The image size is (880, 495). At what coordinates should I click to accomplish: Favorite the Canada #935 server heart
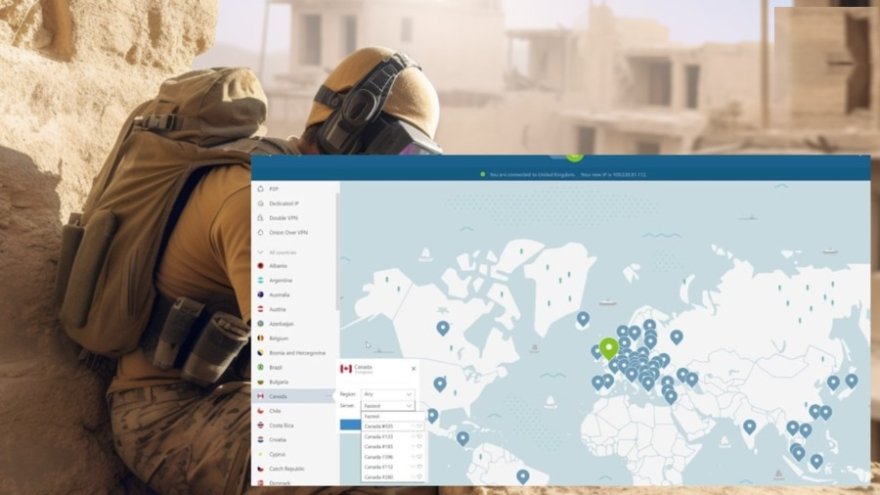[x=417, y=426]
